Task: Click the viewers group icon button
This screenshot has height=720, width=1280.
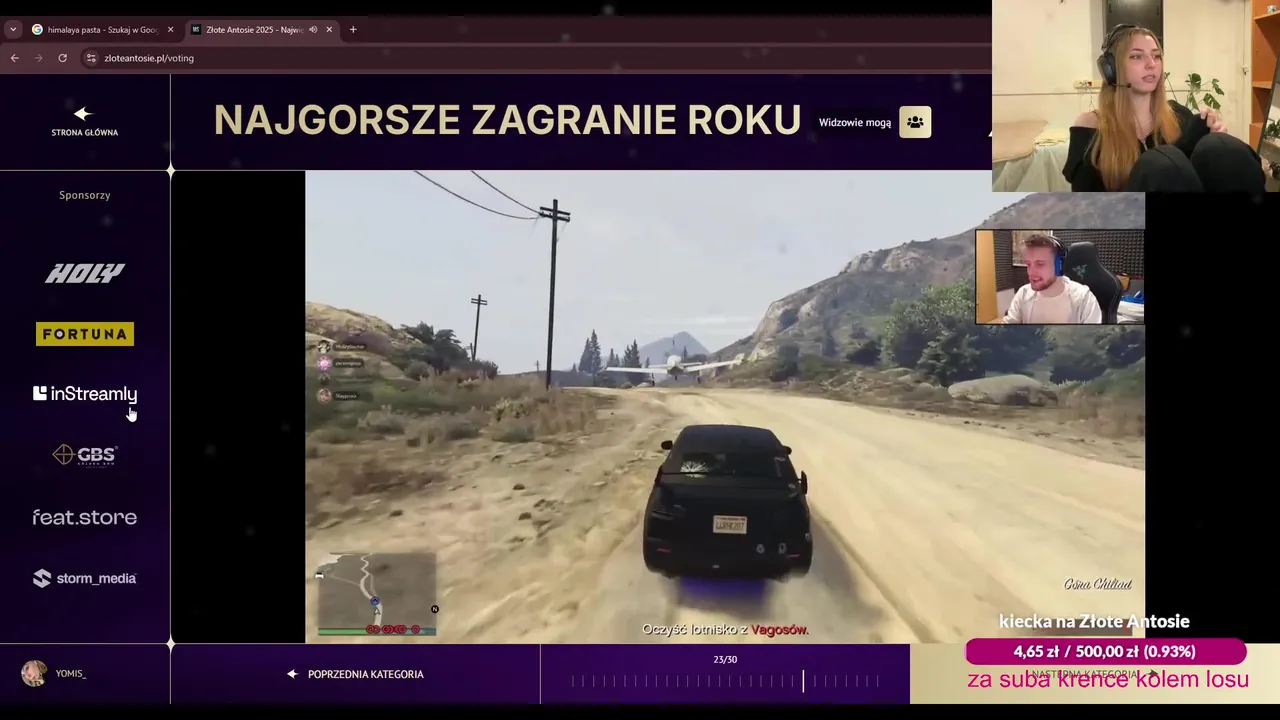Action: point(915,122)
